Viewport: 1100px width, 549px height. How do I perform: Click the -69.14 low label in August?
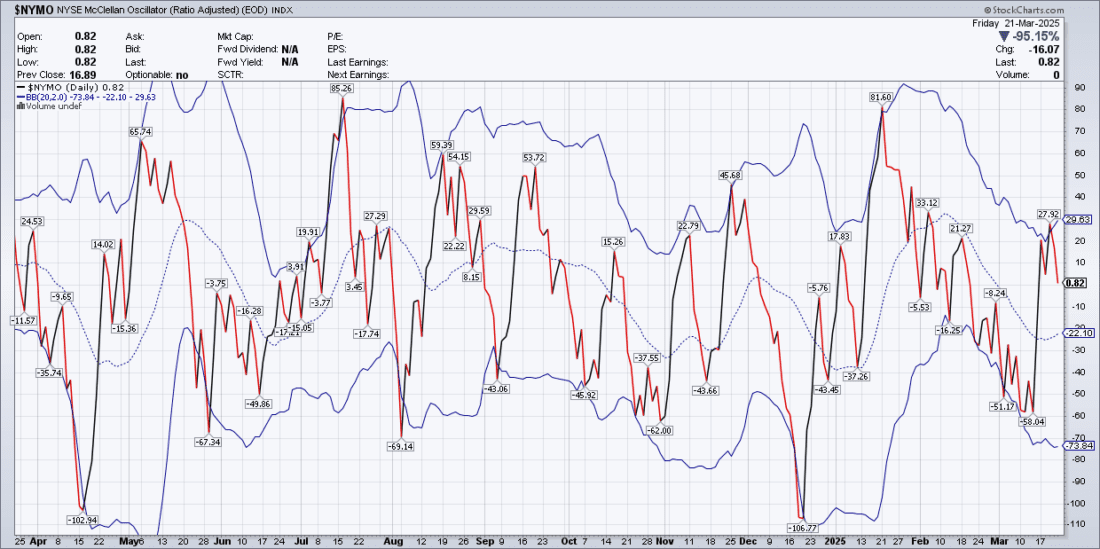pyautogui.click(x=400, y=446)
